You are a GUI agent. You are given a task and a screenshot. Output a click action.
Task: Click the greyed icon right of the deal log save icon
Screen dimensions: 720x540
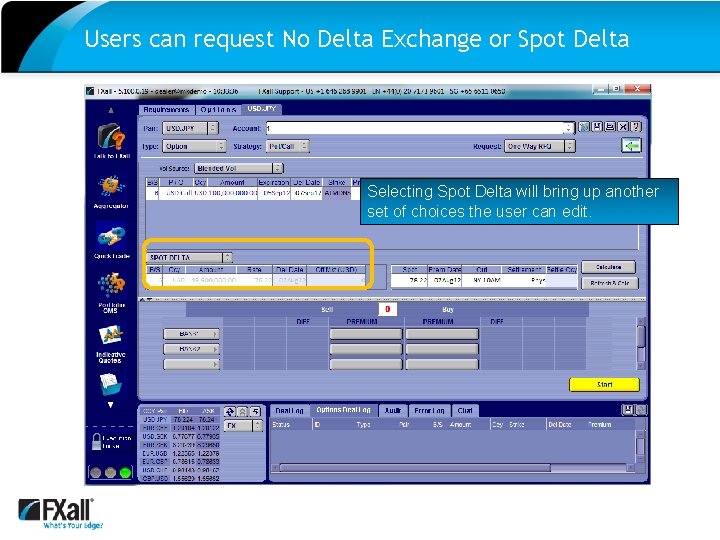coord(641,410)
